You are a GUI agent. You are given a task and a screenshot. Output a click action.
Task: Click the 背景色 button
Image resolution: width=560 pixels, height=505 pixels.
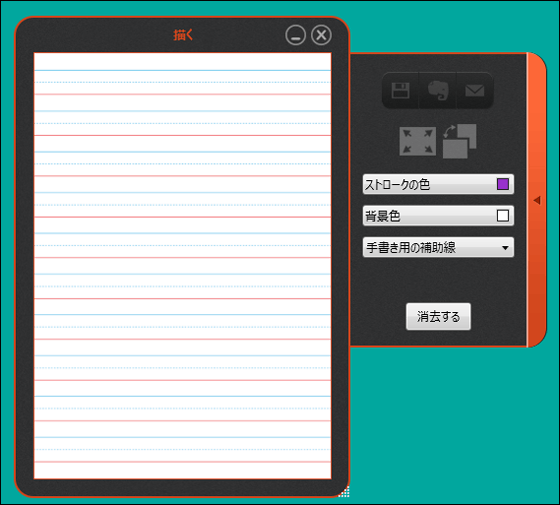coord(438,216)
